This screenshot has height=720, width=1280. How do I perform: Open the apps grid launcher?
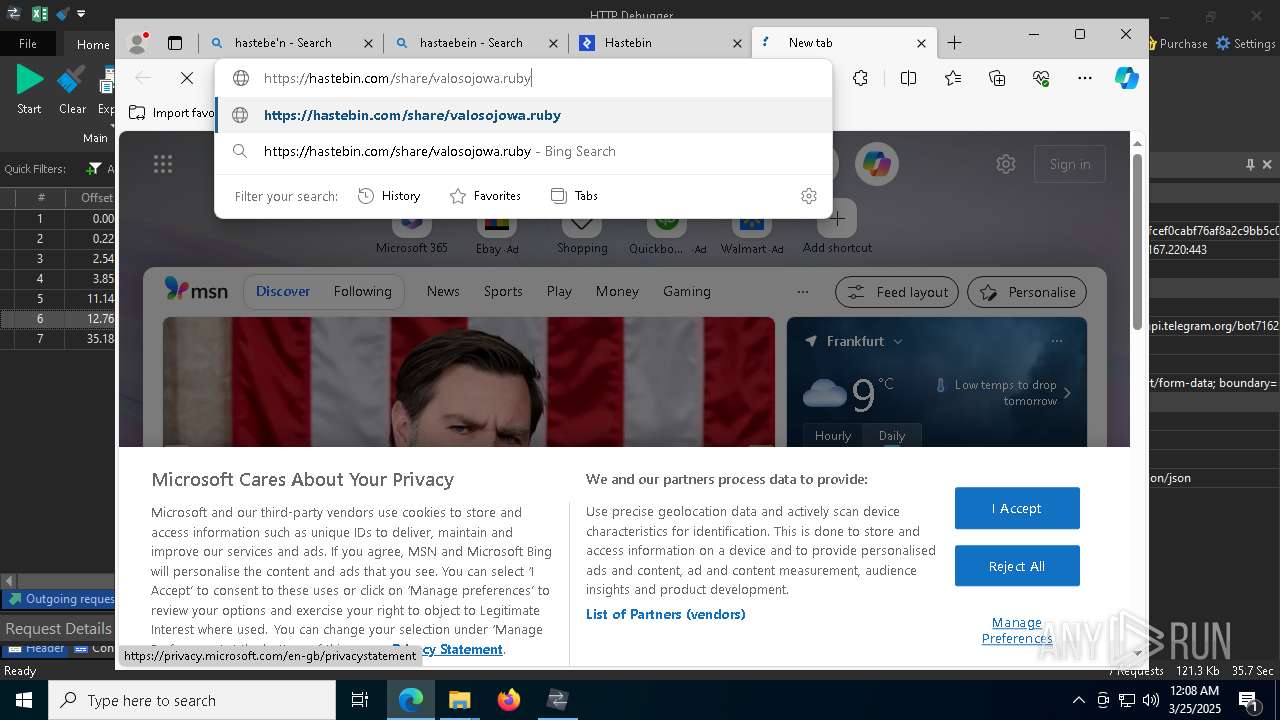tap(163, 164)
